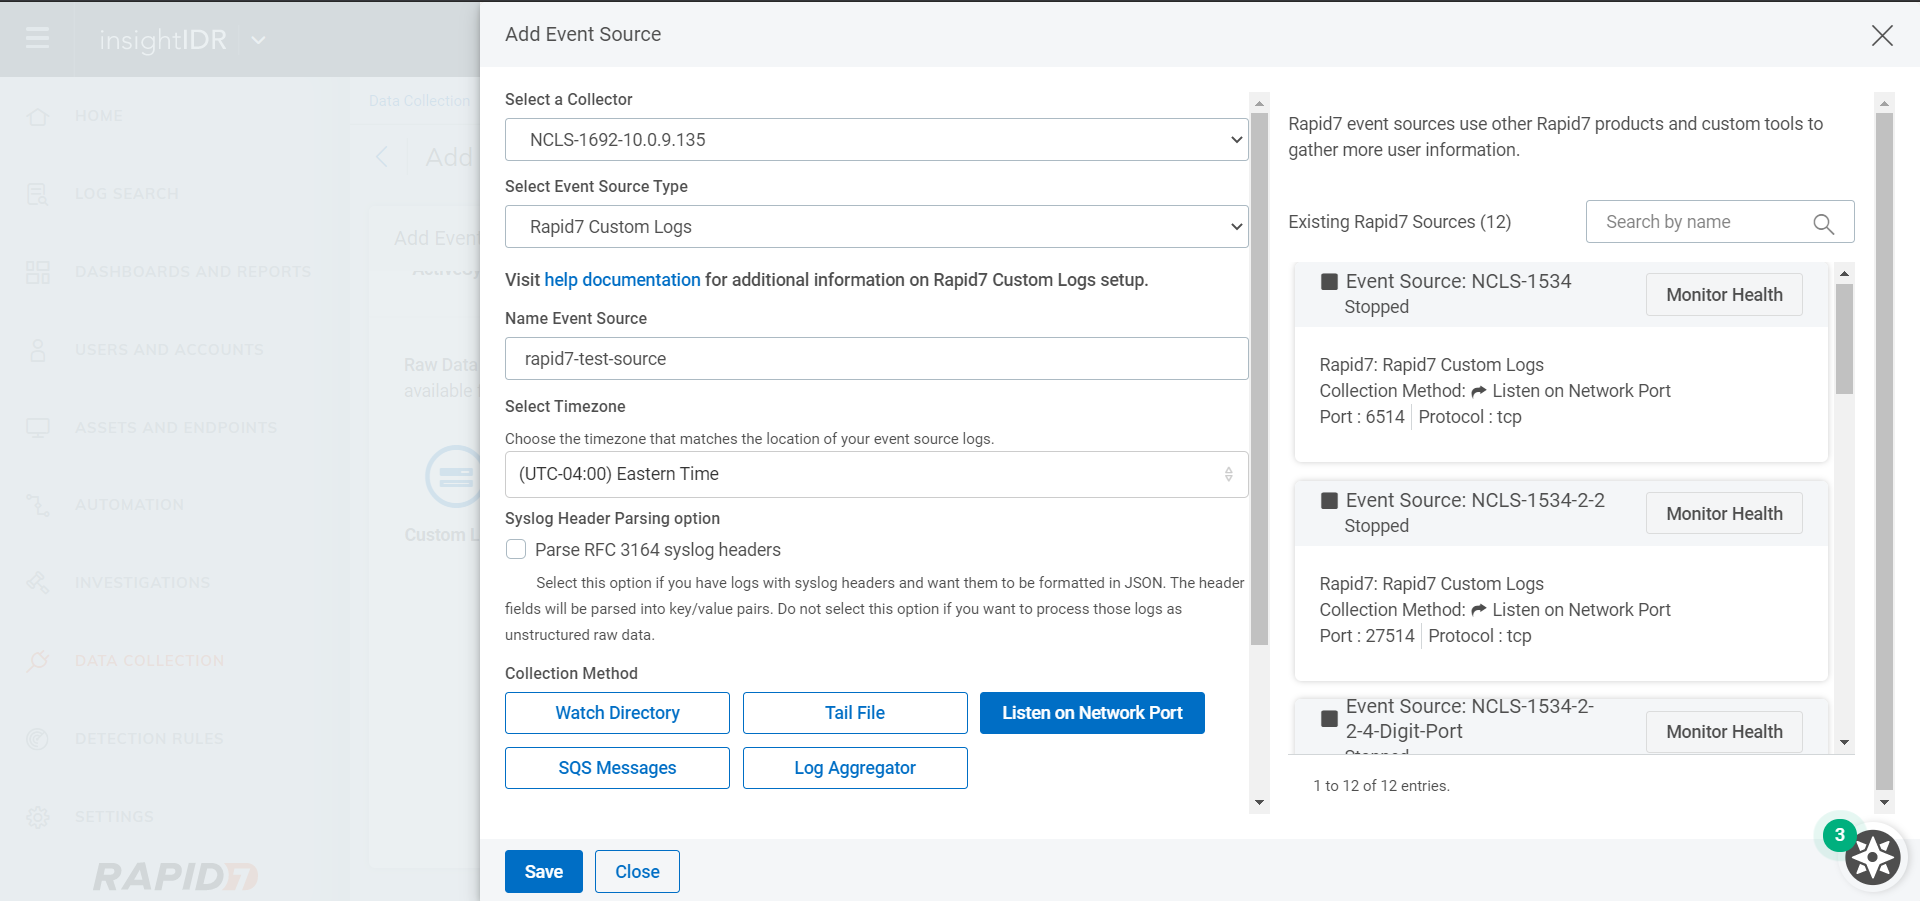1920x901 pixels.
Task: Click the Investigations icon
Action: [38, 583]
